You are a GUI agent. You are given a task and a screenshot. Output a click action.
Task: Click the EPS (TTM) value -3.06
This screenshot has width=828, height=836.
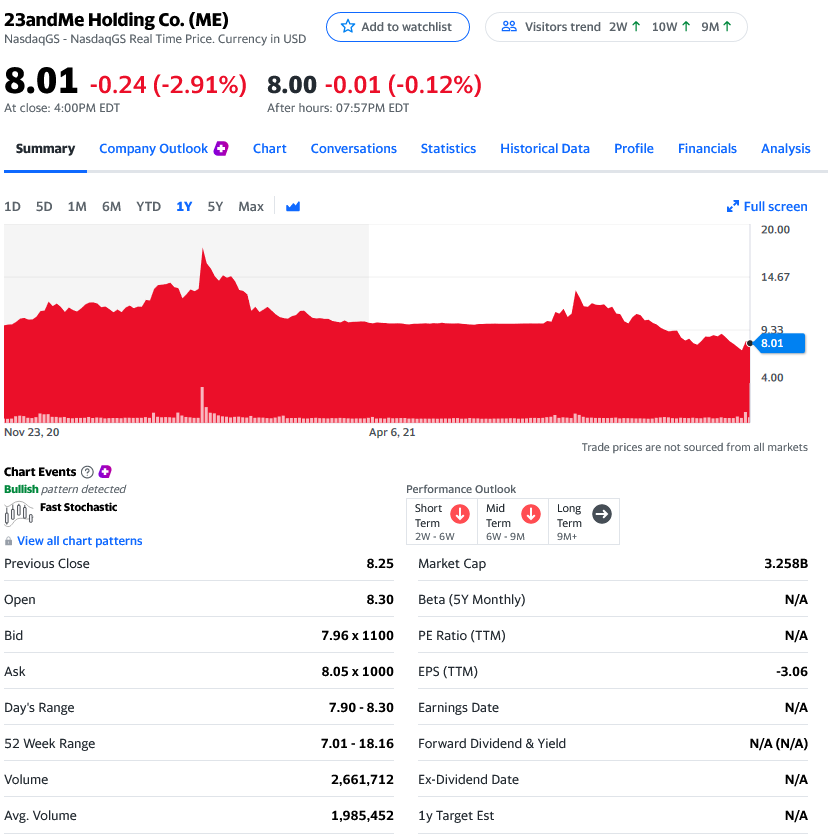pyautogui.click(x=792, y=672)
